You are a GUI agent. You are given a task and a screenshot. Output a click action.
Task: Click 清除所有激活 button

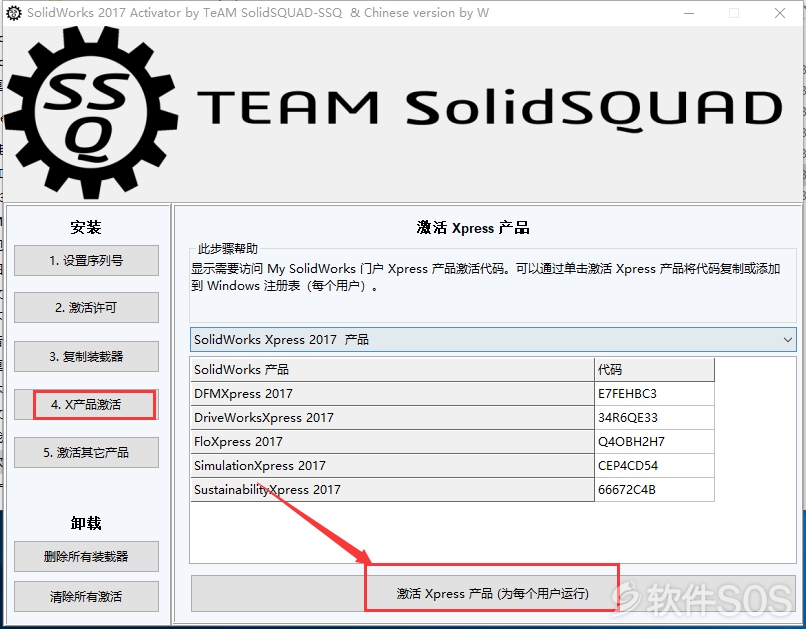tap(86, 597)
